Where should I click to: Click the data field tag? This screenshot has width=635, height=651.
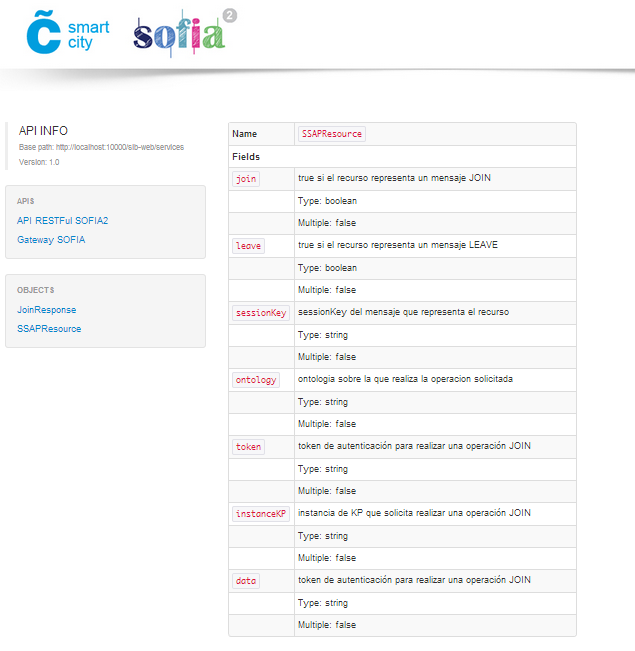tap(245, 581)
